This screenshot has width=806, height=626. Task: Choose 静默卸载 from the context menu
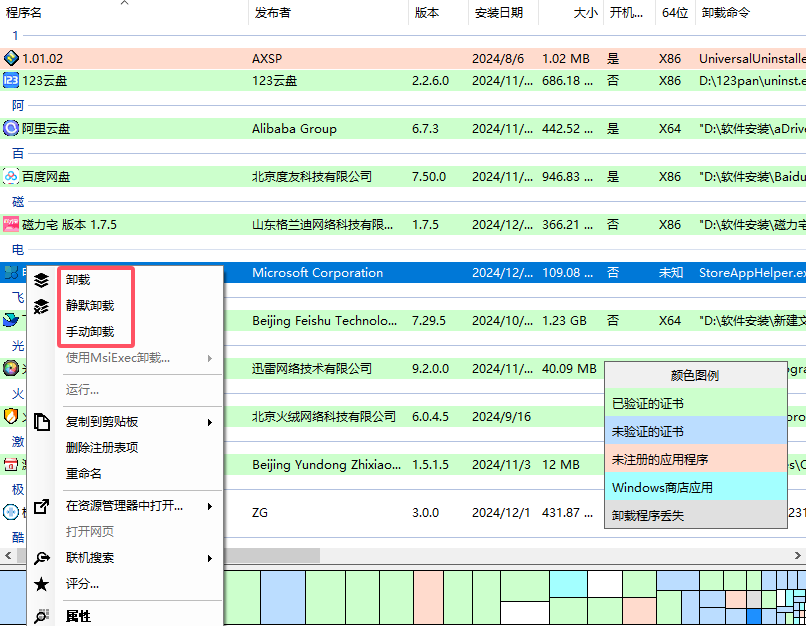90,306
